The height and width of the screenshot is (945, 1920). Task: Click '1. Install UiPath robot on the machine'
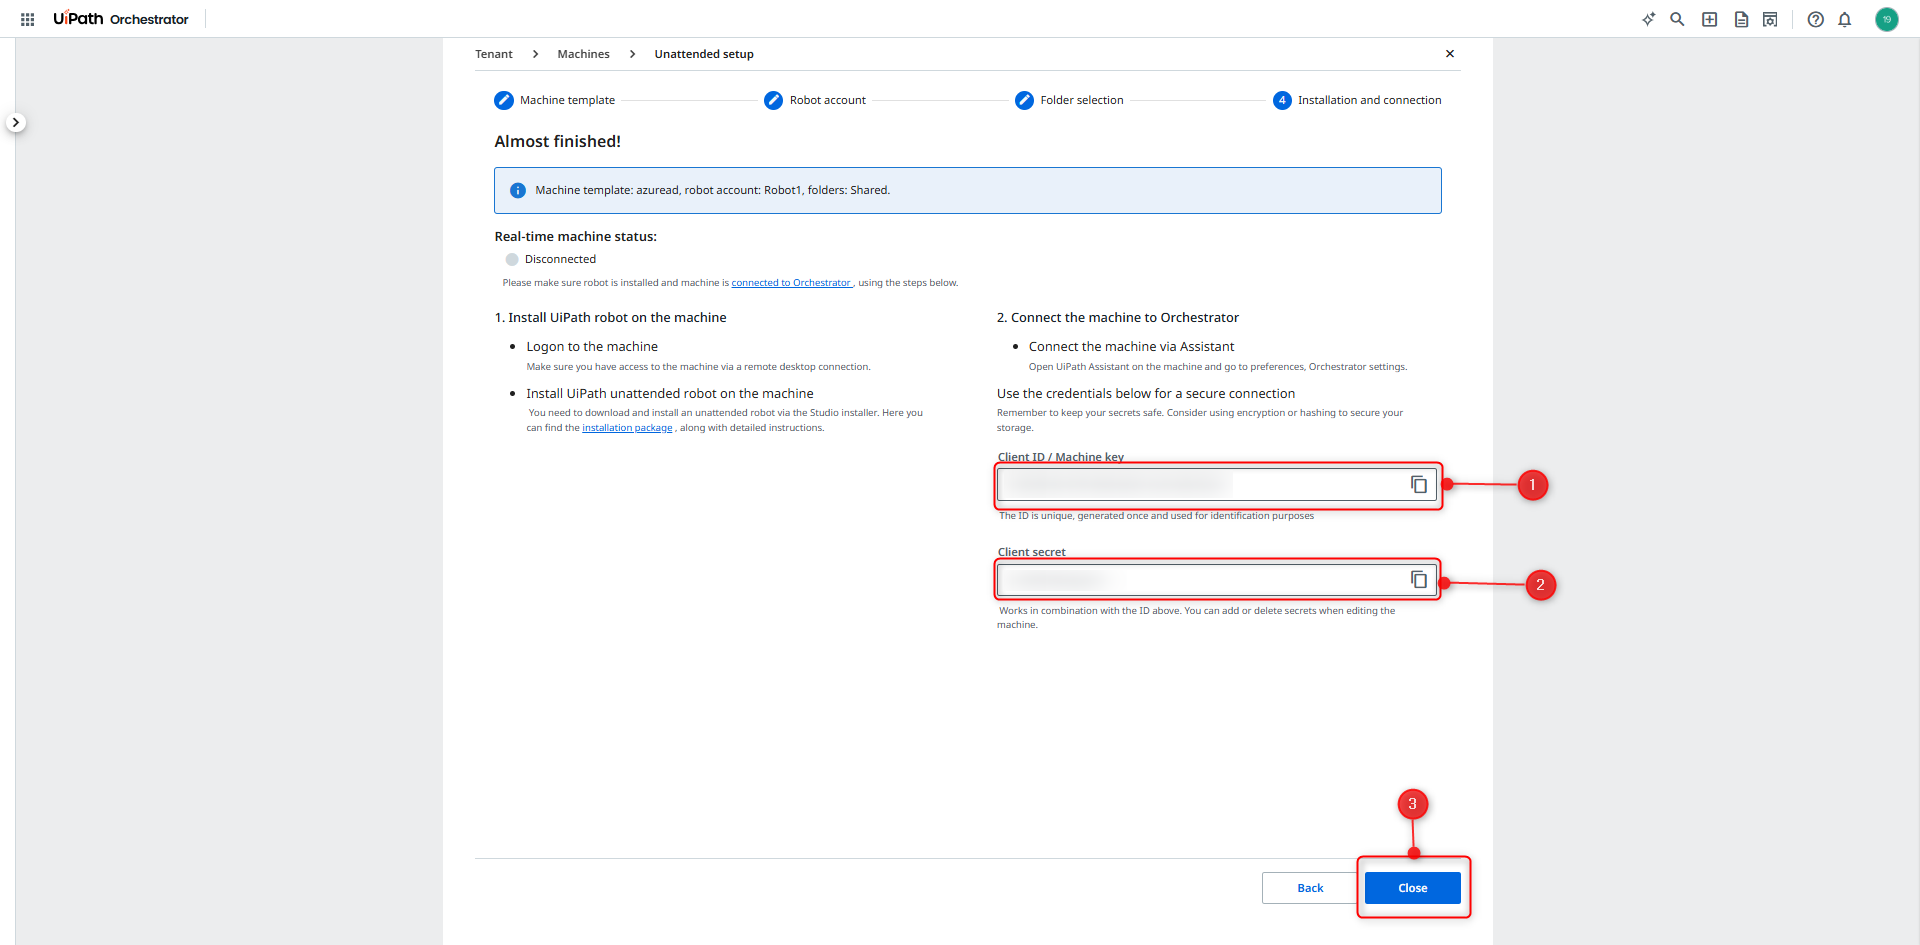[611, 318]
